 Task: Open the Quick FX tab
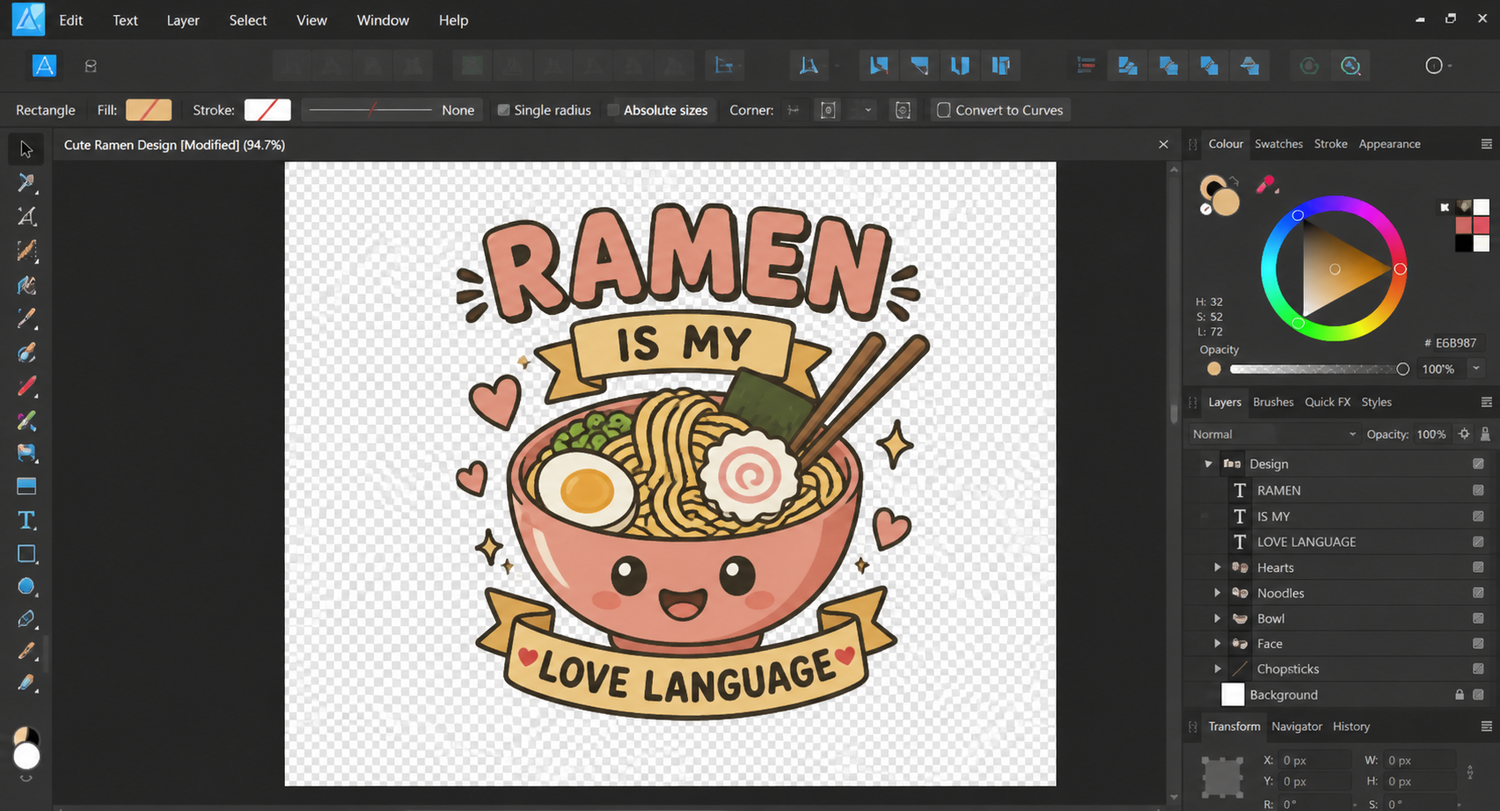(x=1327, y=402)
